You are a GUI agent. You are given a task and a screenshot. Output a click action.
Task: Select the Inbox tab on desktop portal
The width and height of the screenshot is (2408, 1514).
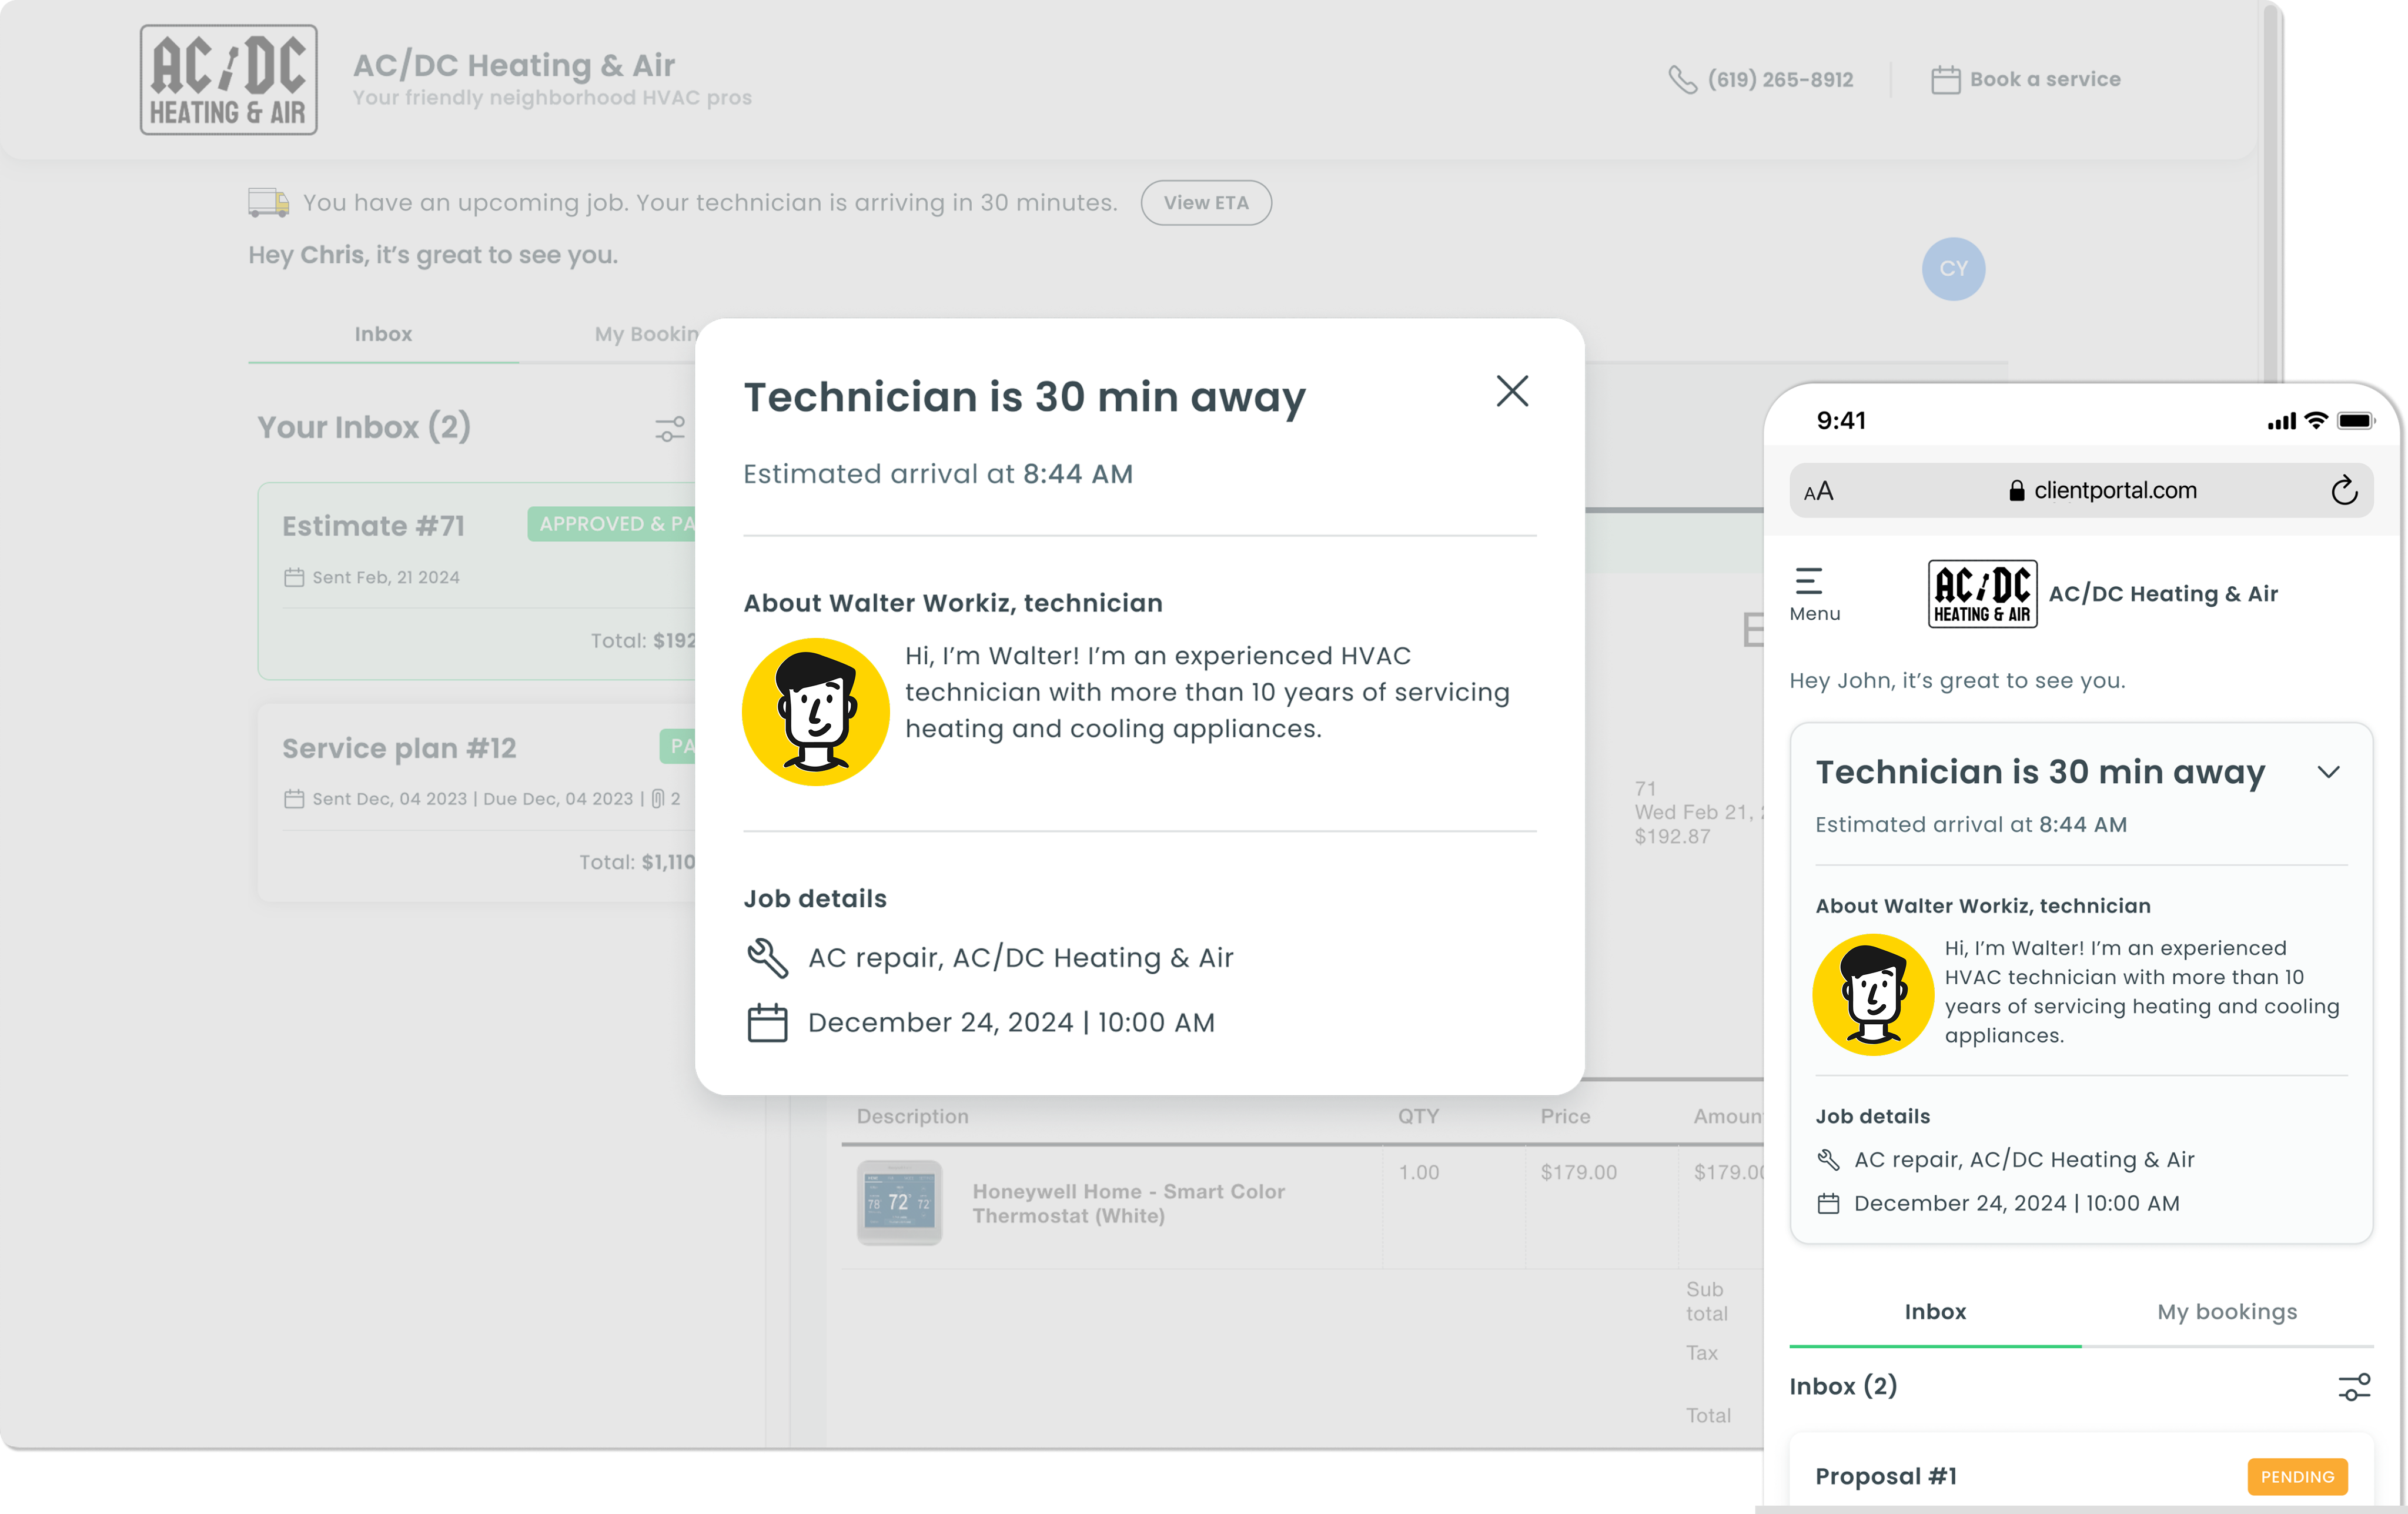(x=383, y=334)
